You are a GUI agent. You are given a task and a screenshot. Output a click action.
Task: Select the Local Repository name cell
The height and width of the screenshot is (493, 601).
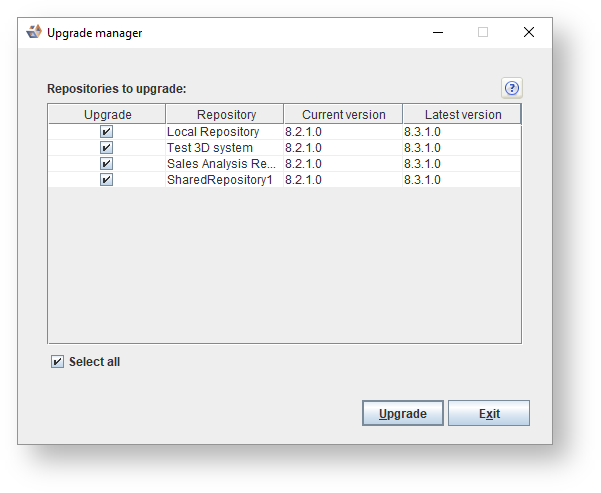click(x=213, y=132)
